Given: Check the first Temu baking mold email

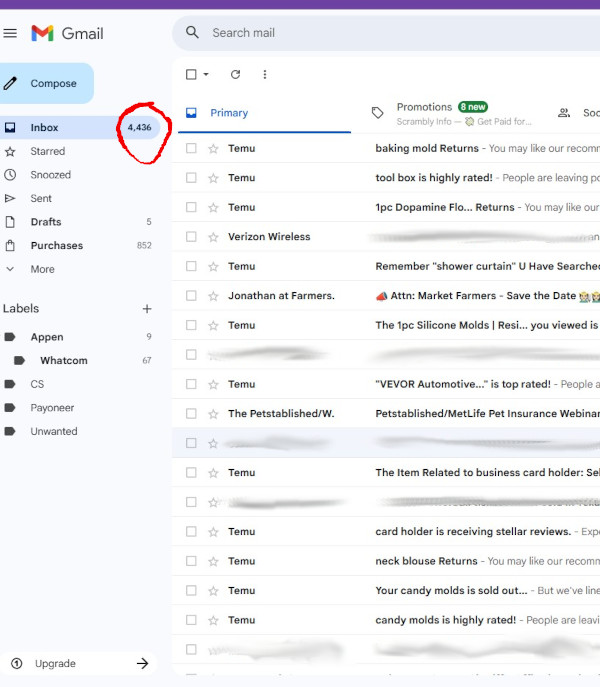Looking at the screenshot, I should click(191, 148).
